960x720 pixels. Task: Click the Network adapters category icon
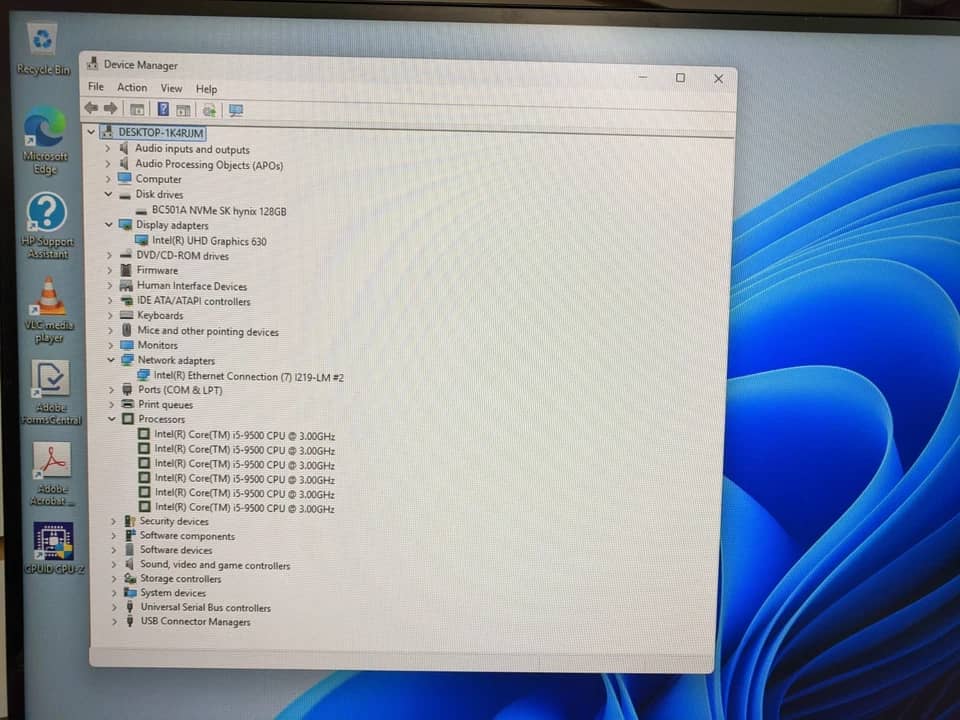click(127, 360)
